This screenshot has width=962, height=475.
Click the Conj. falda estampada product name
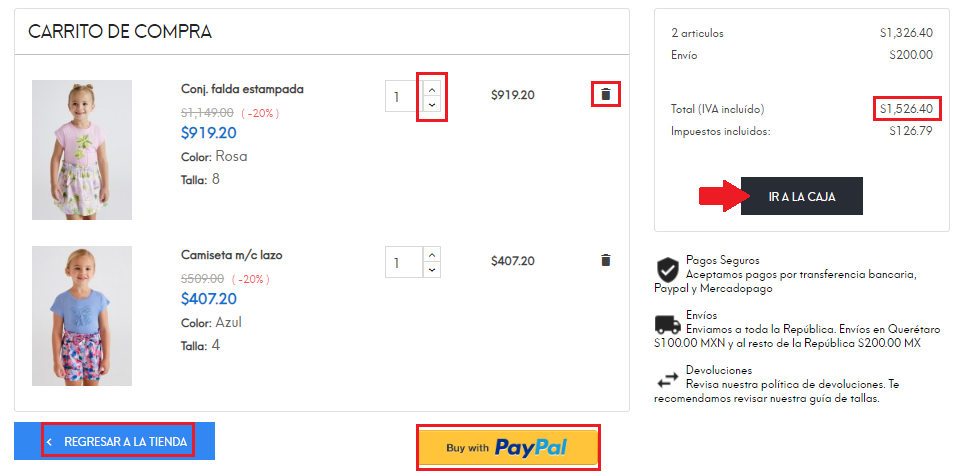tap(242, 89)
